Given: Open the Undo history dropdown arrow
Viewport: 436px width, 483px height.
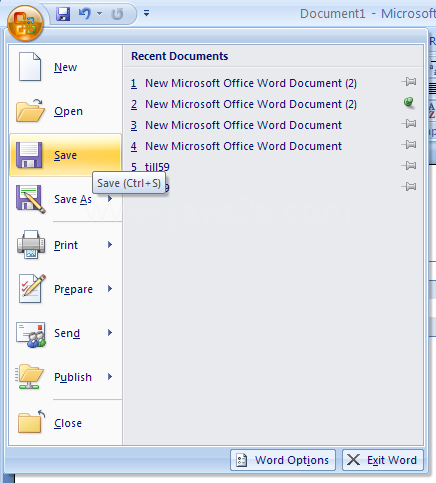Looking at the screenshot, I should [x=99, y=14].
